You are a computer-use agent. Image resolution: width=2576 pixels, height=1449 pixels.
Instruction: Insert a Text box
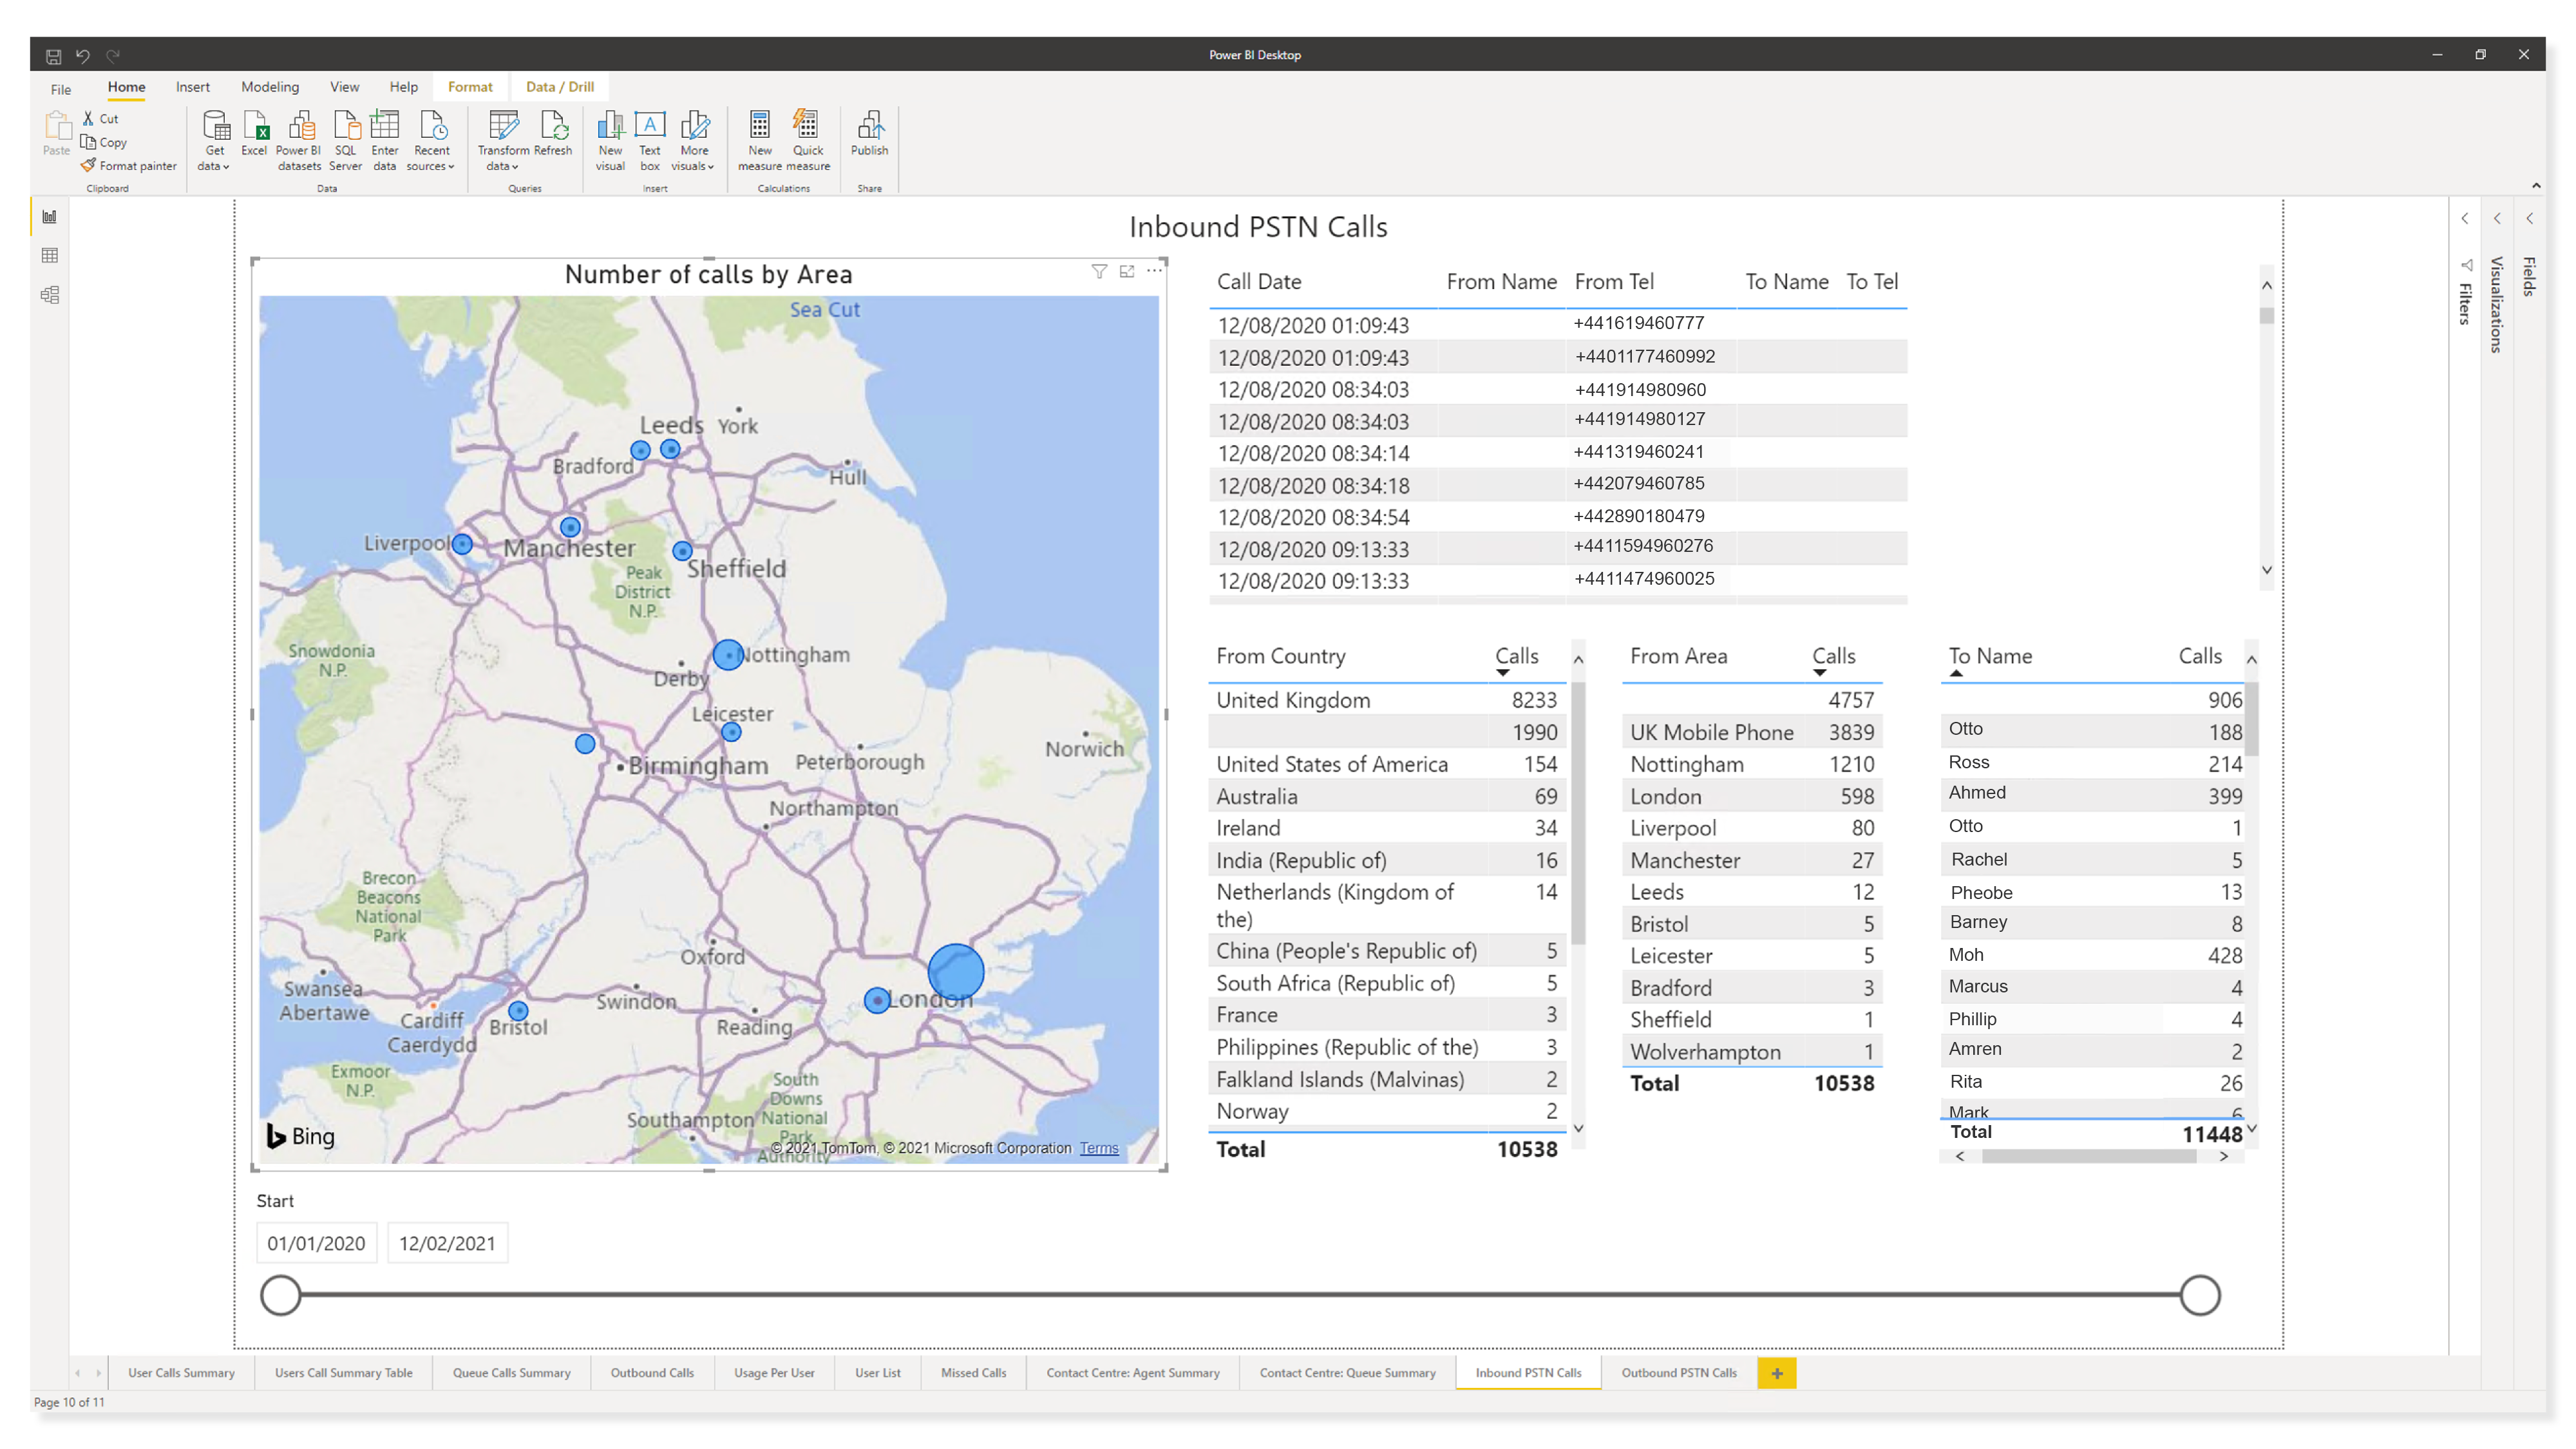pyautogui.click(x=650, y=139)
